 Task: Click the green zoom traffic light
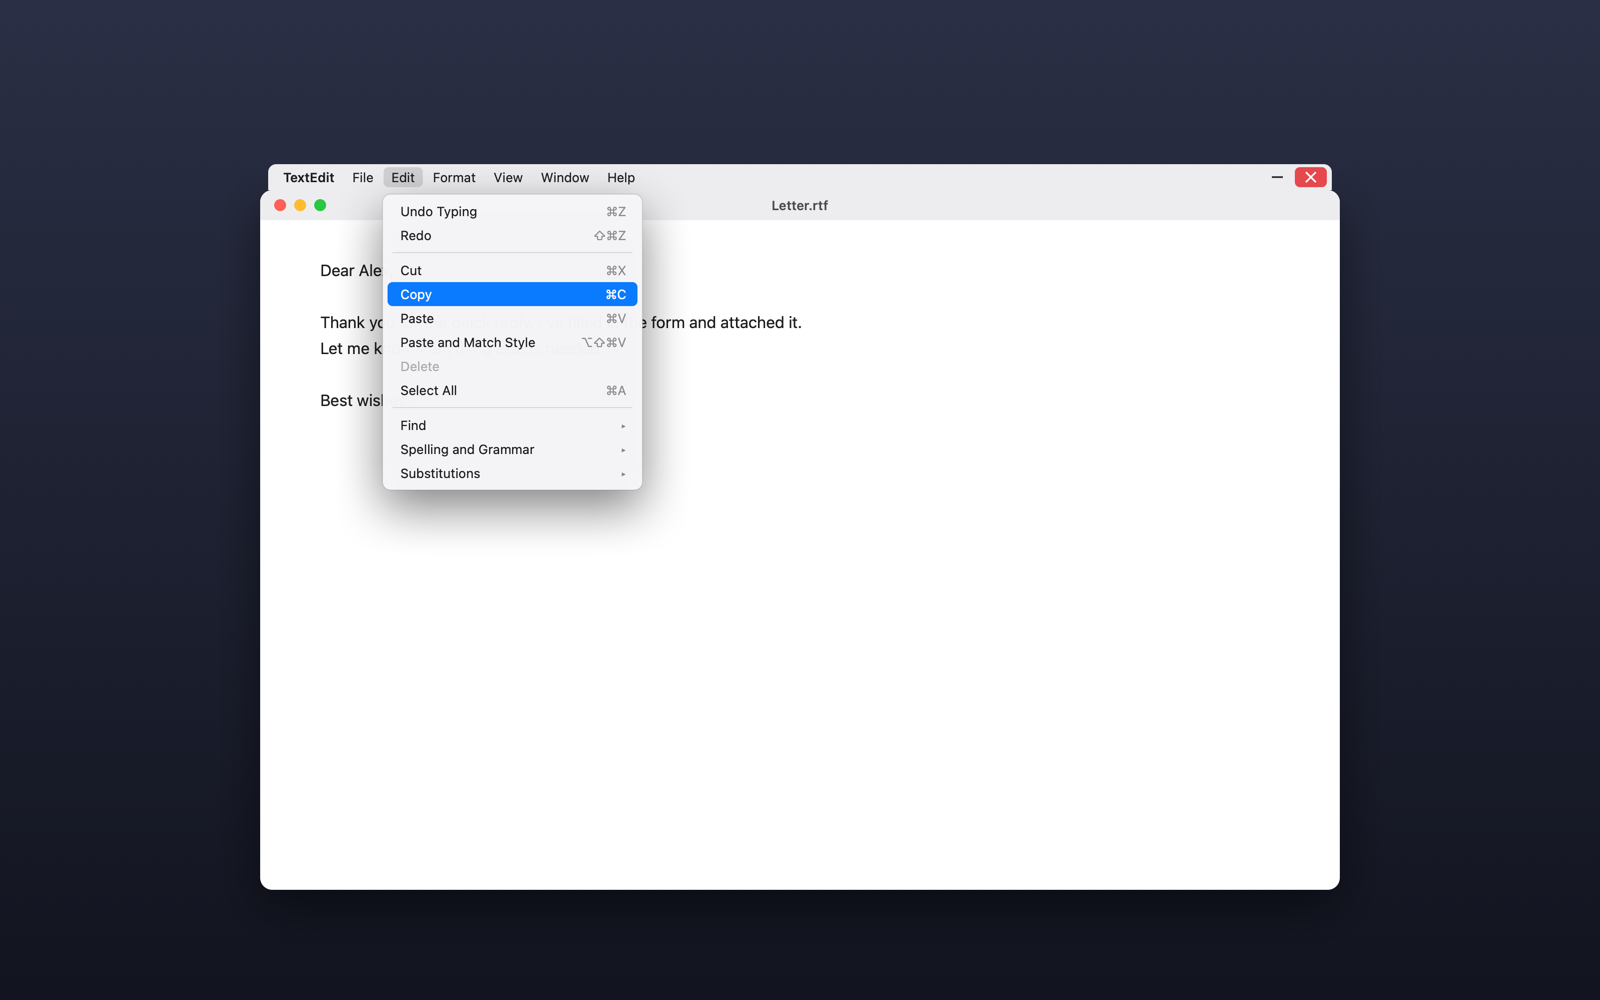pos(320,205)
